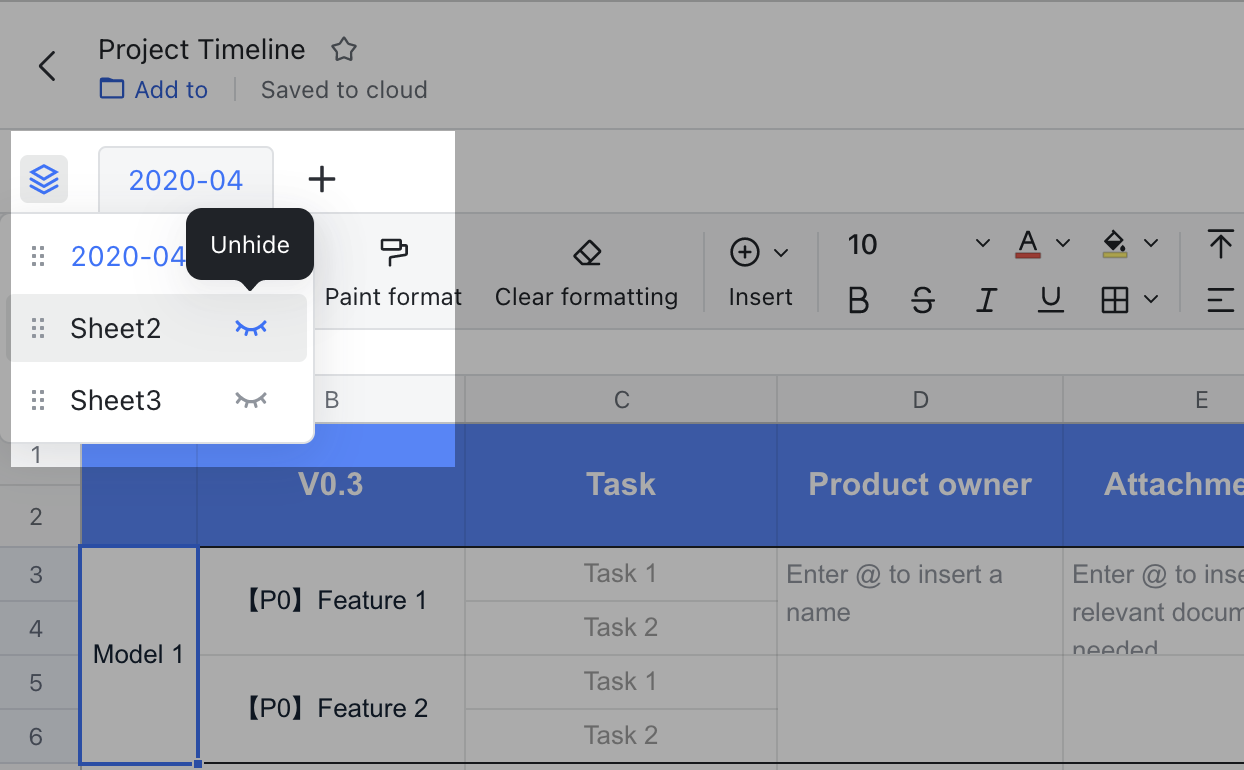Open the Insert dropdown
1244x770 pixels.
pyautogui.click(x=781, y=252)
